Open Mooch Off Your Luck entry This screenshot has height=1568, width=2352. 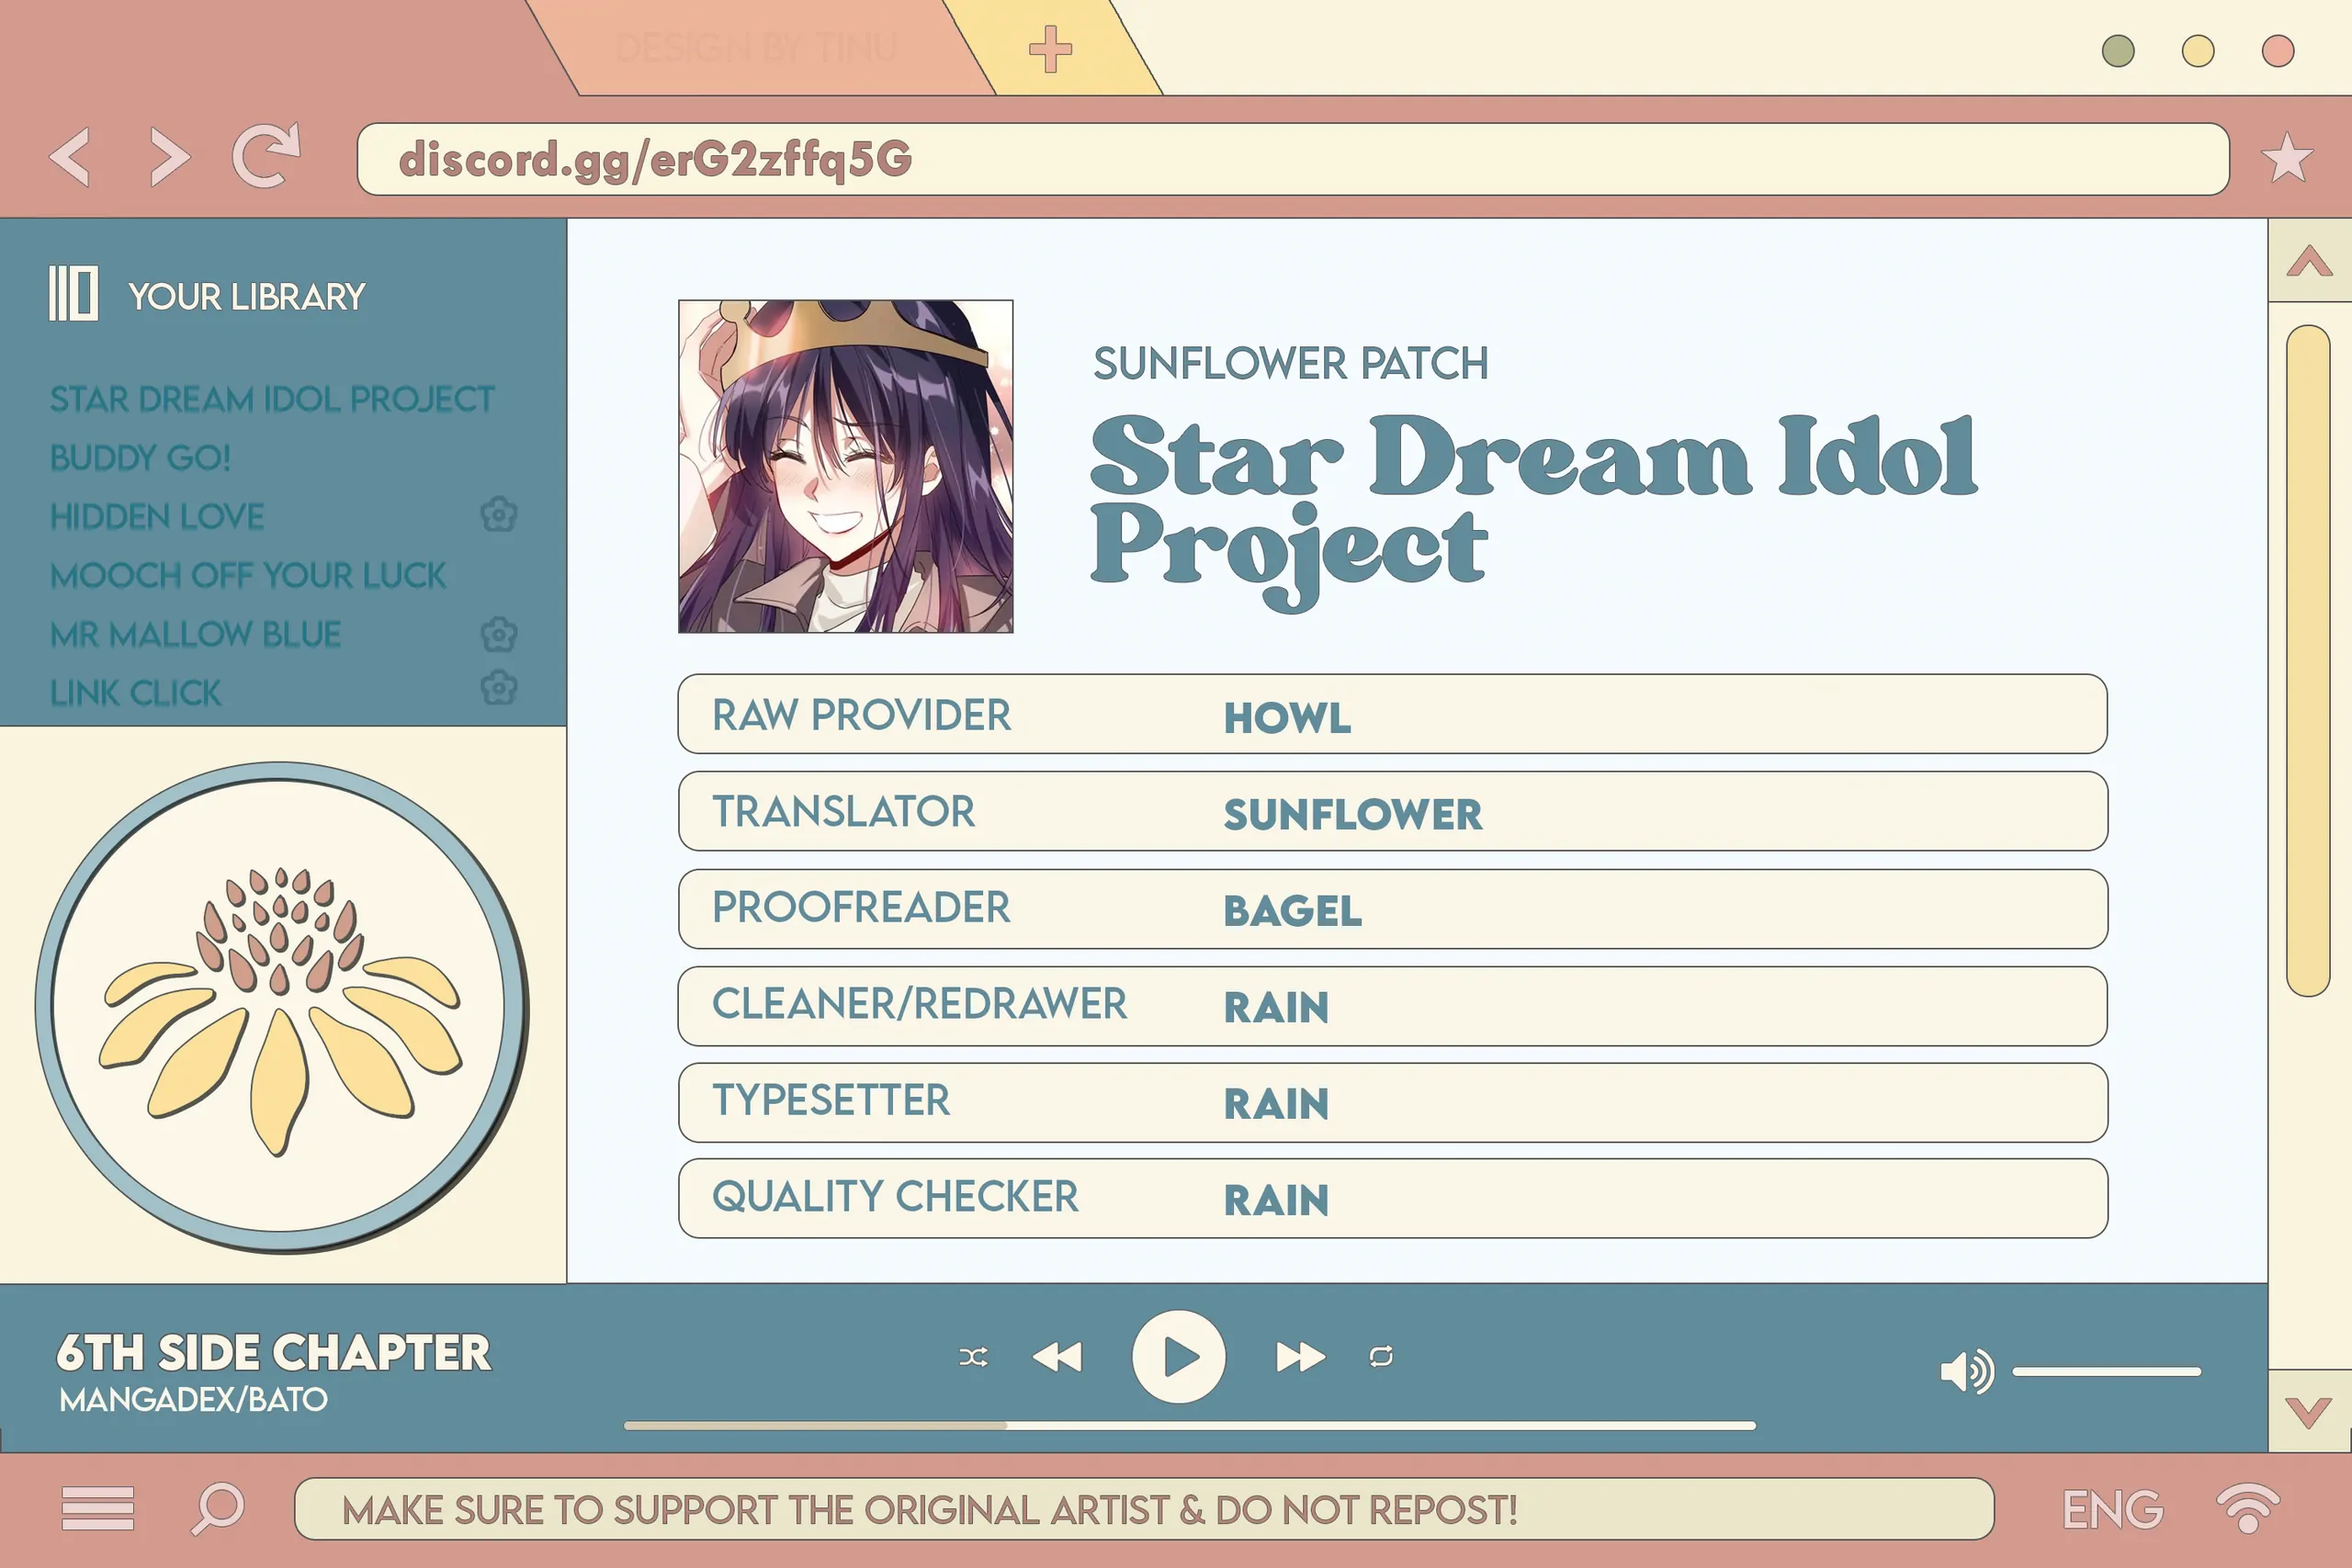[247, 576]
